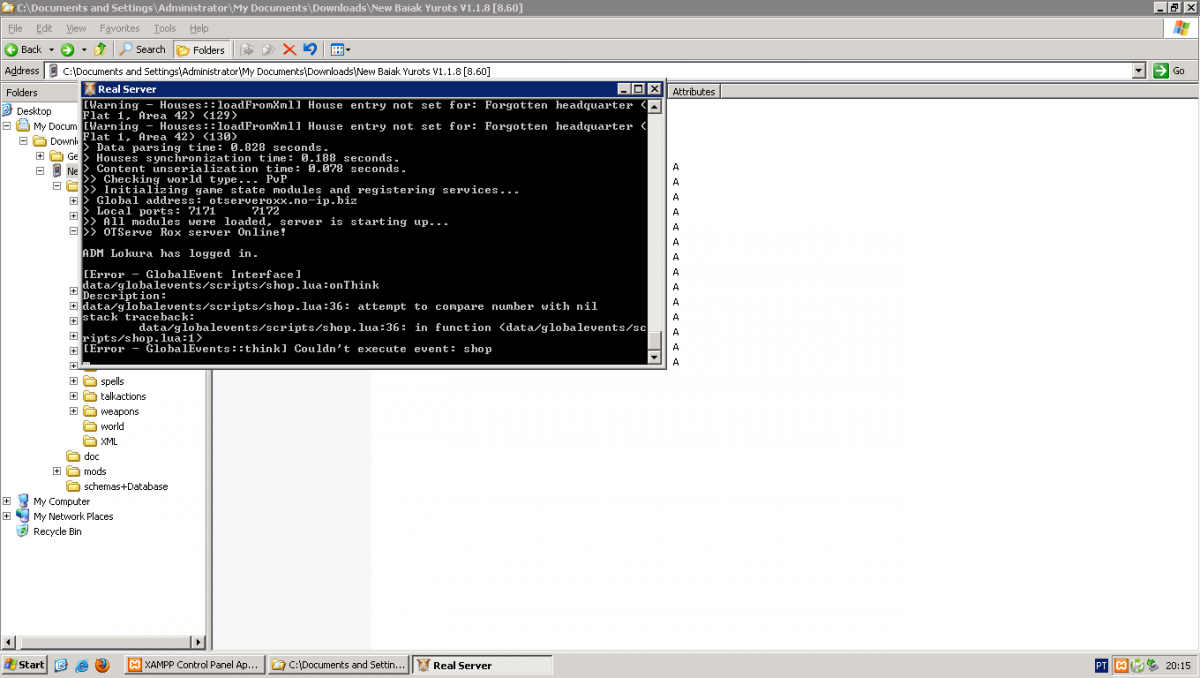
Task: Select the doc folder
Action: [x=92, y=456]
